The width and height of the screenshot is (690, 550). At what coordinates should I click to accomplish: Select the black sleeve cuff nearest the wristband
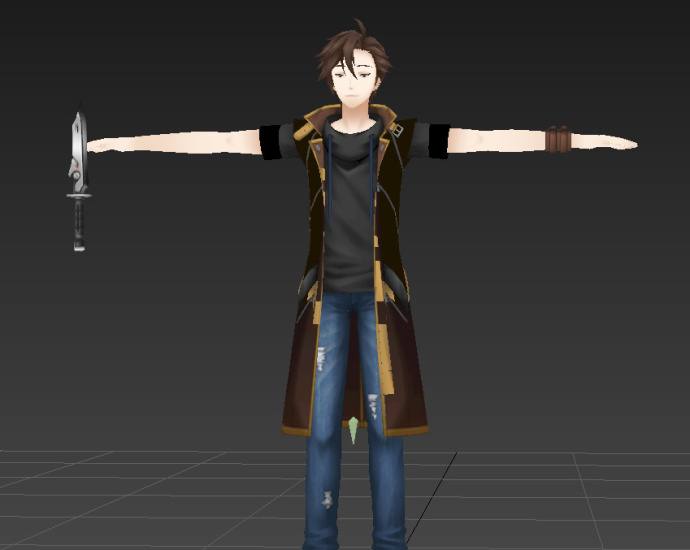pos(438,140)
